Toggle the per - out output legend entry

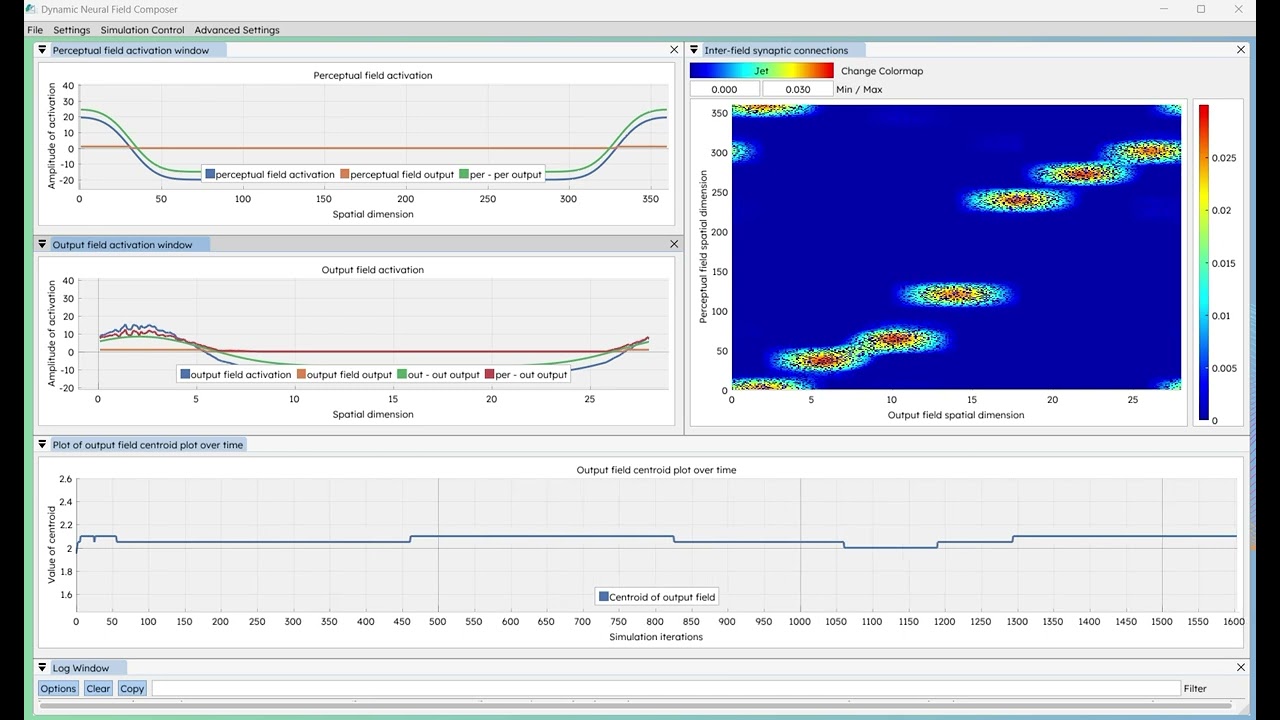tap(526, 374)
